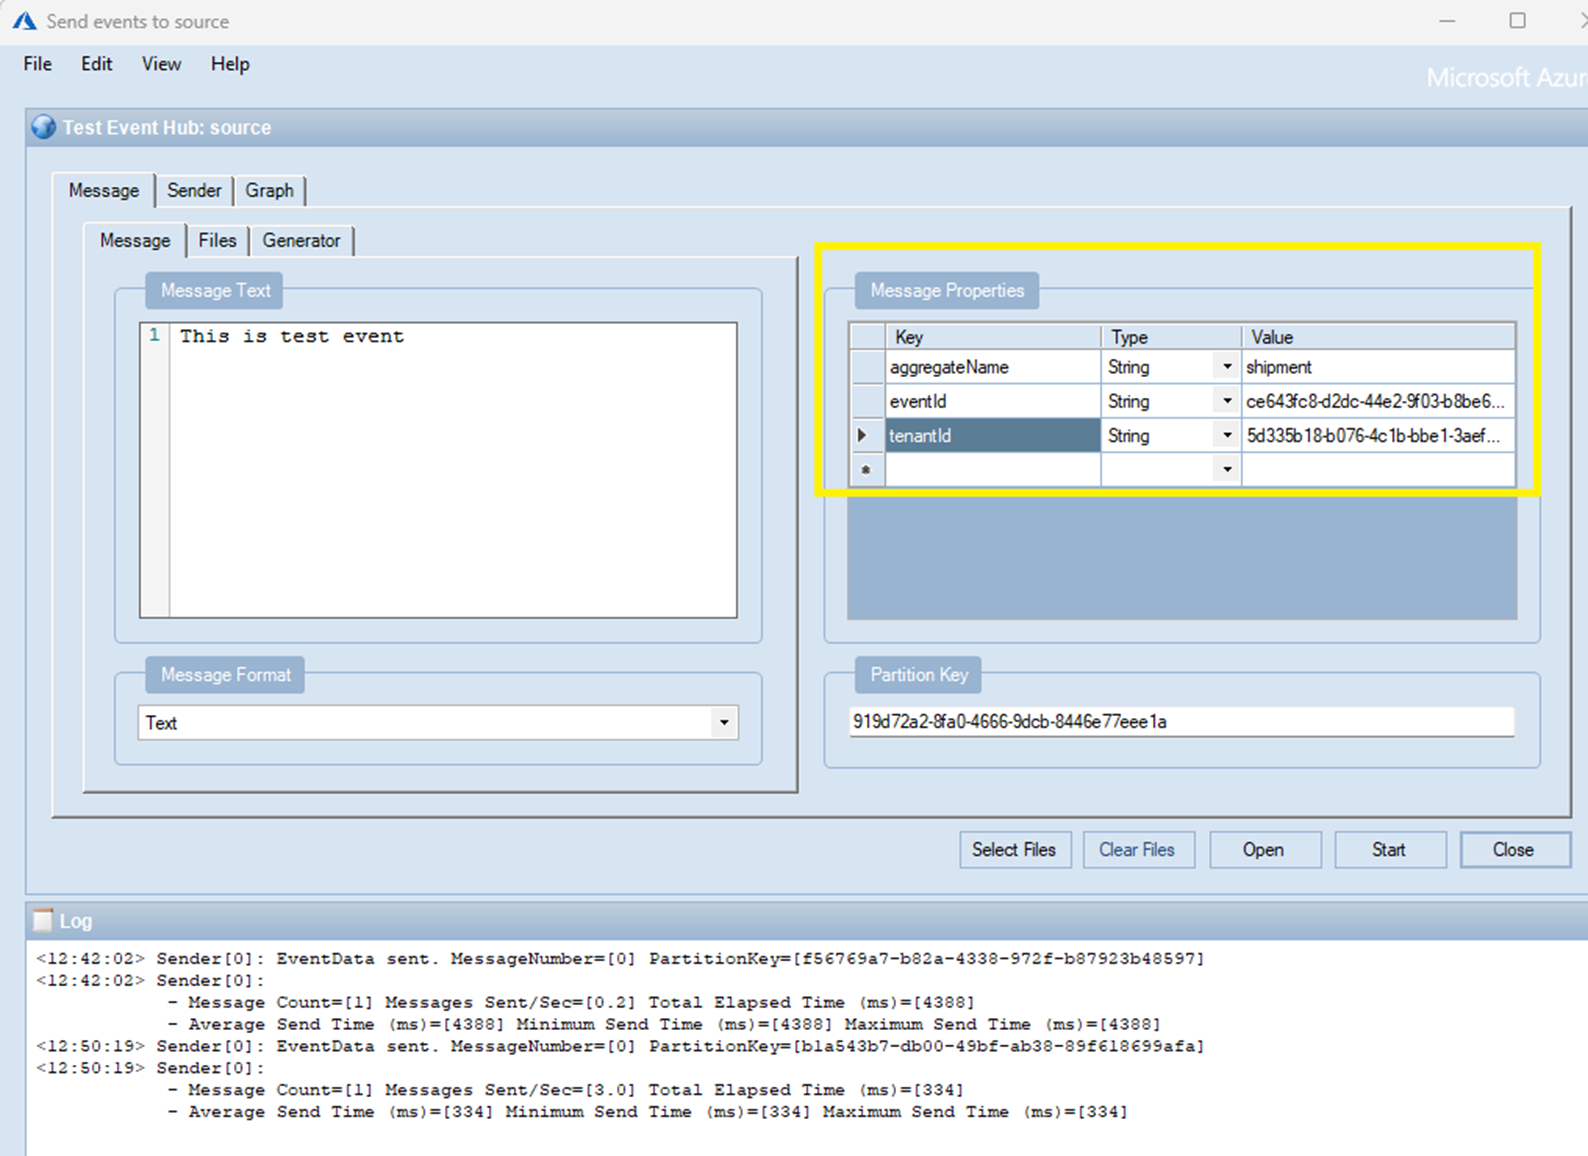
Task: Select the inner Message sub-tab
Action: pos(135,240)
